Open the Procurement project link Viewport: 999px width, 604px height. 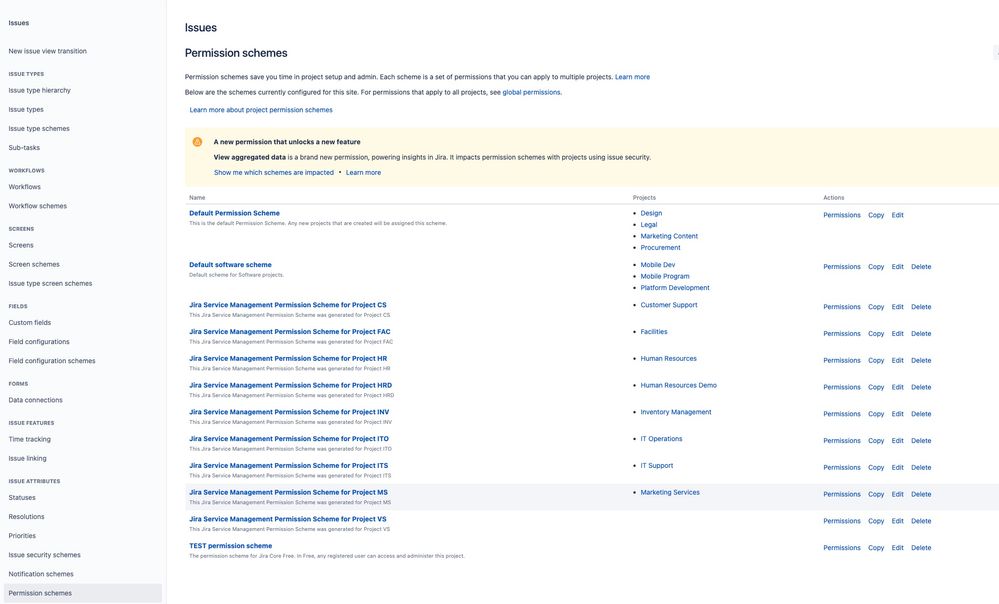(660, 248)
